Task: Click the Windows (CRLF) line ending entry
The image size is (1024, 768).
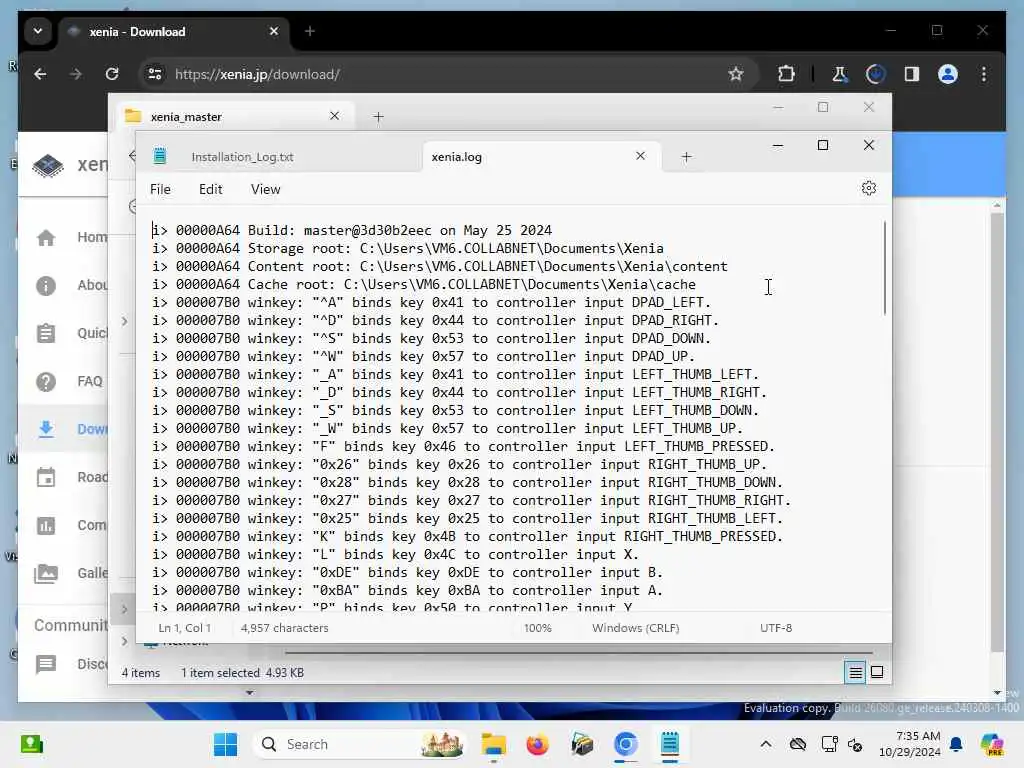Action: click(x=635, y=628)
